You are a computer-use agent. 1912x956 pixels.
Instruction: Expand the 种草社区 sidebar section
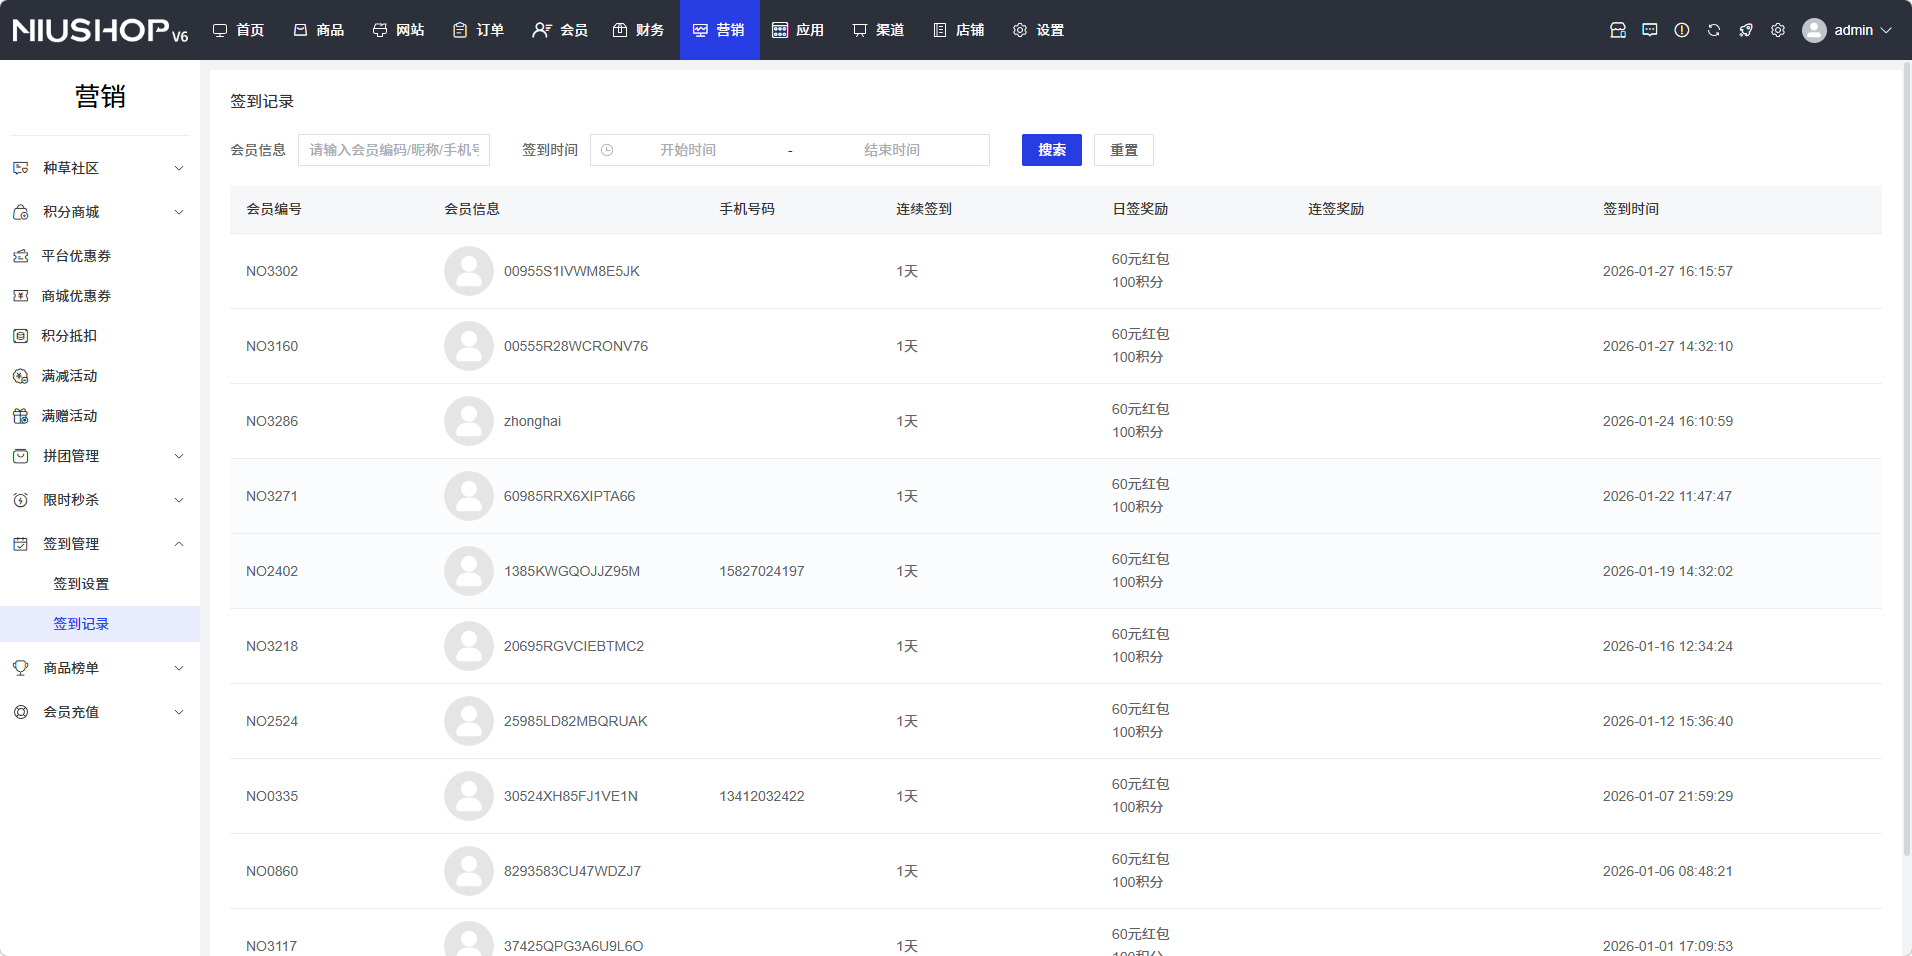pos(99,168)
